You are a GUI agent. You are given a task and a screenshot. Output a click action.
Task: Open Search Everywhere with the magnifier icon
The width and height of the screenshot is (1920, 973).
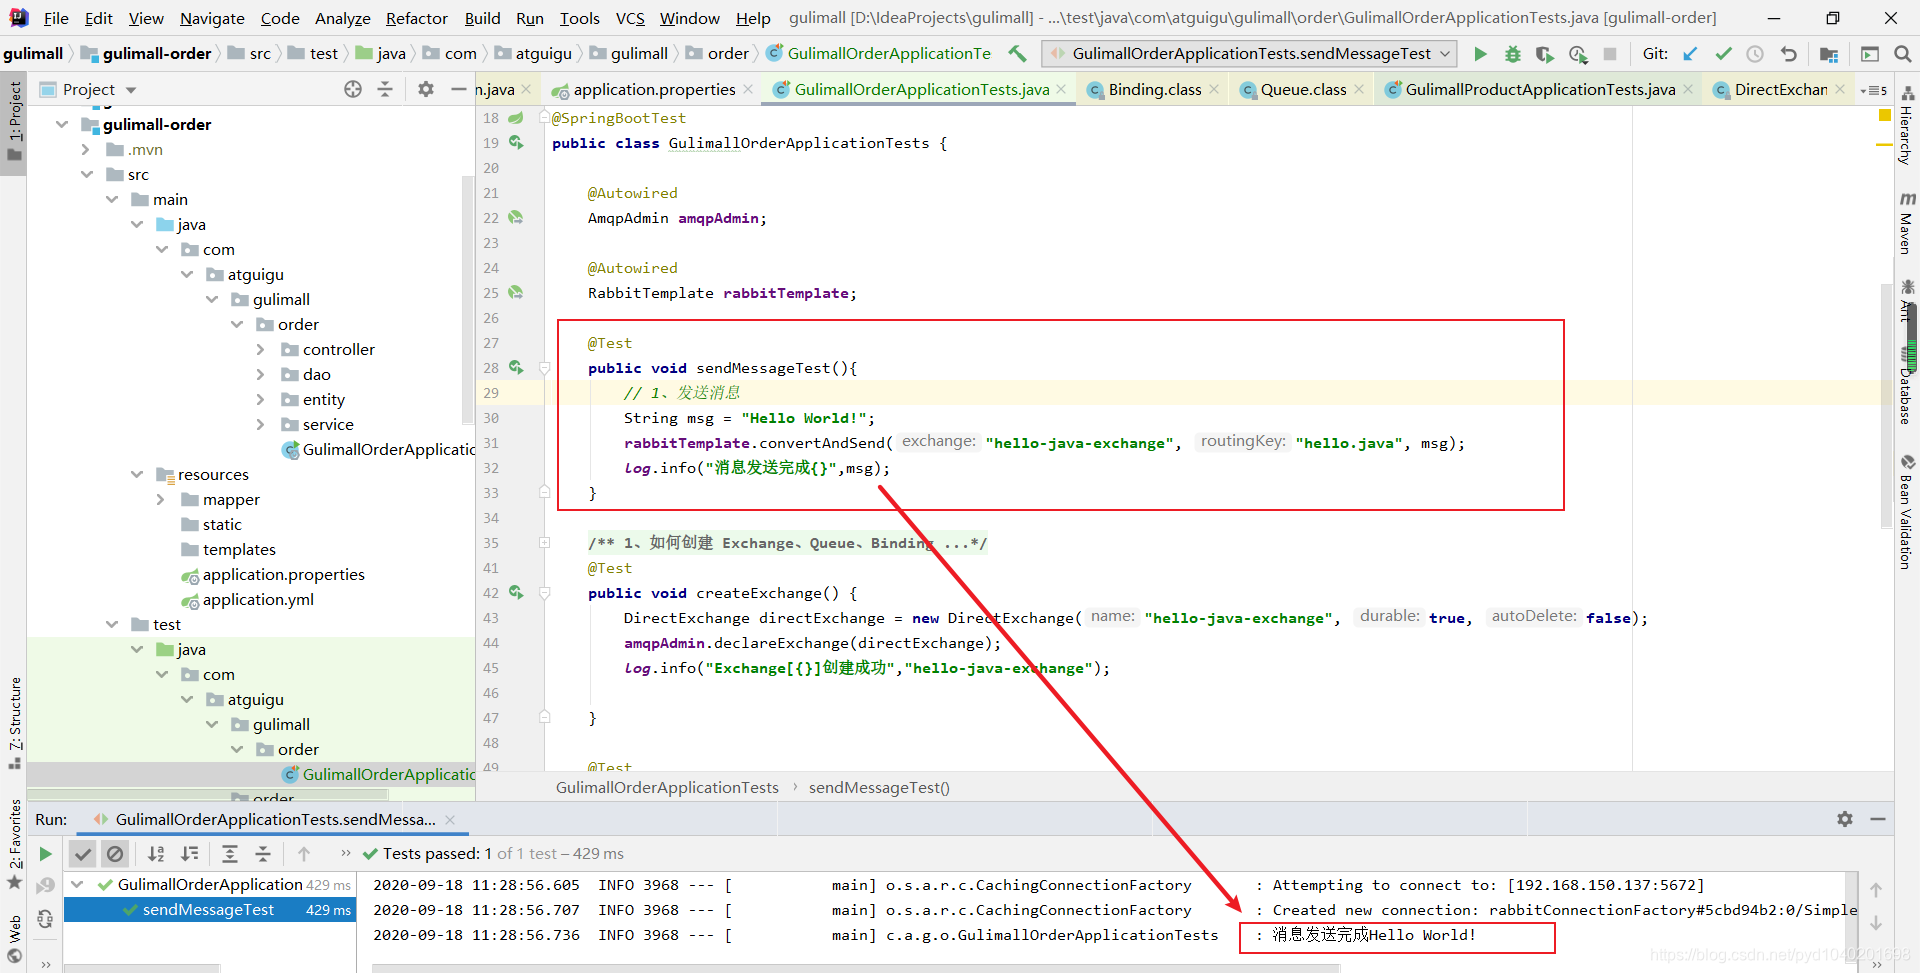point(1903,54)
